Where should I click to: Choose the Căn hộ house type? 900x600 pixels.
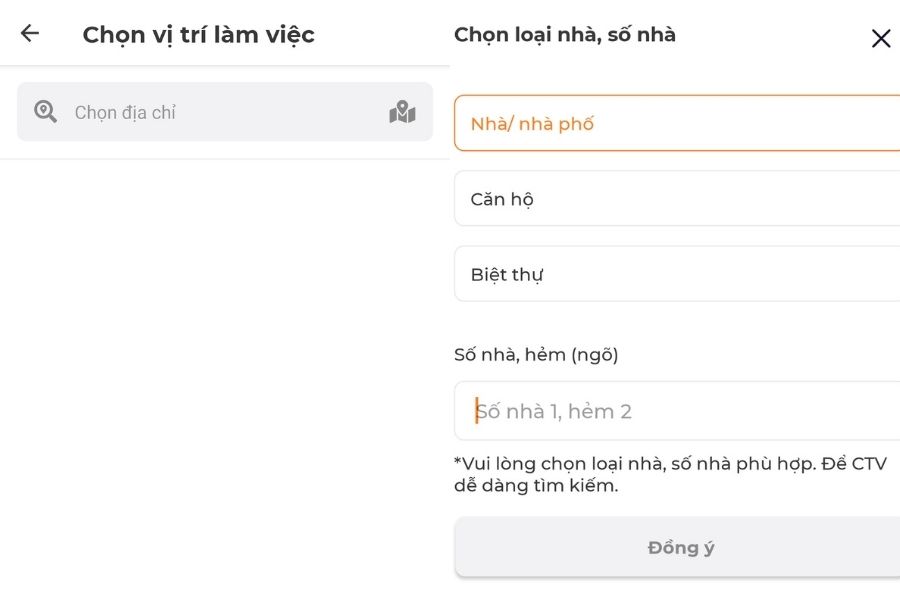click(676, 198)
